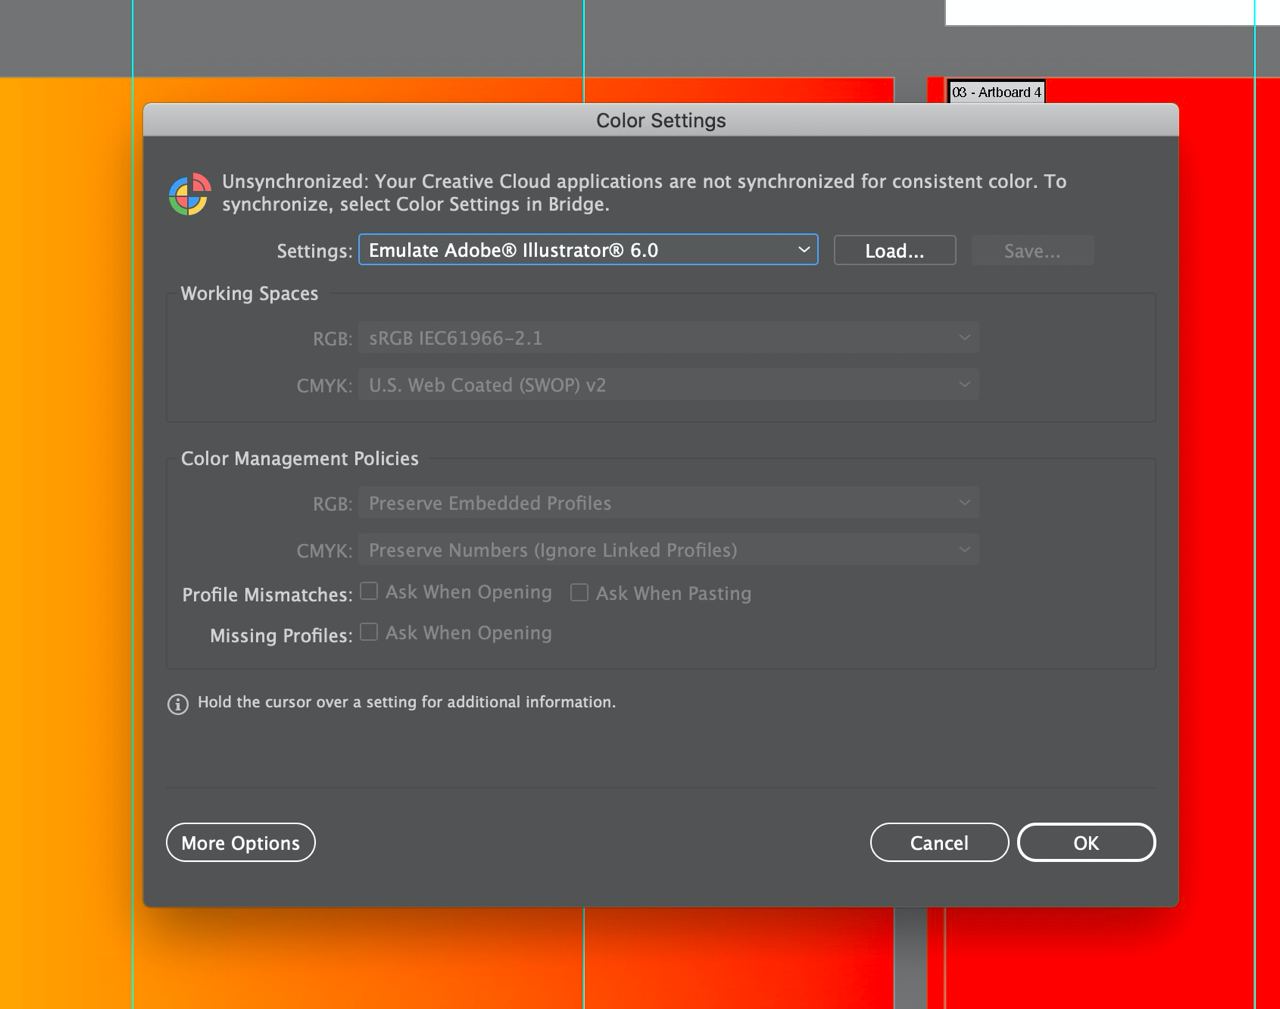Toggle Profile Mismatches Ask When Opening checkbox
The height and width of the screenshot is (1009, 1280).
tap(369, 591)
